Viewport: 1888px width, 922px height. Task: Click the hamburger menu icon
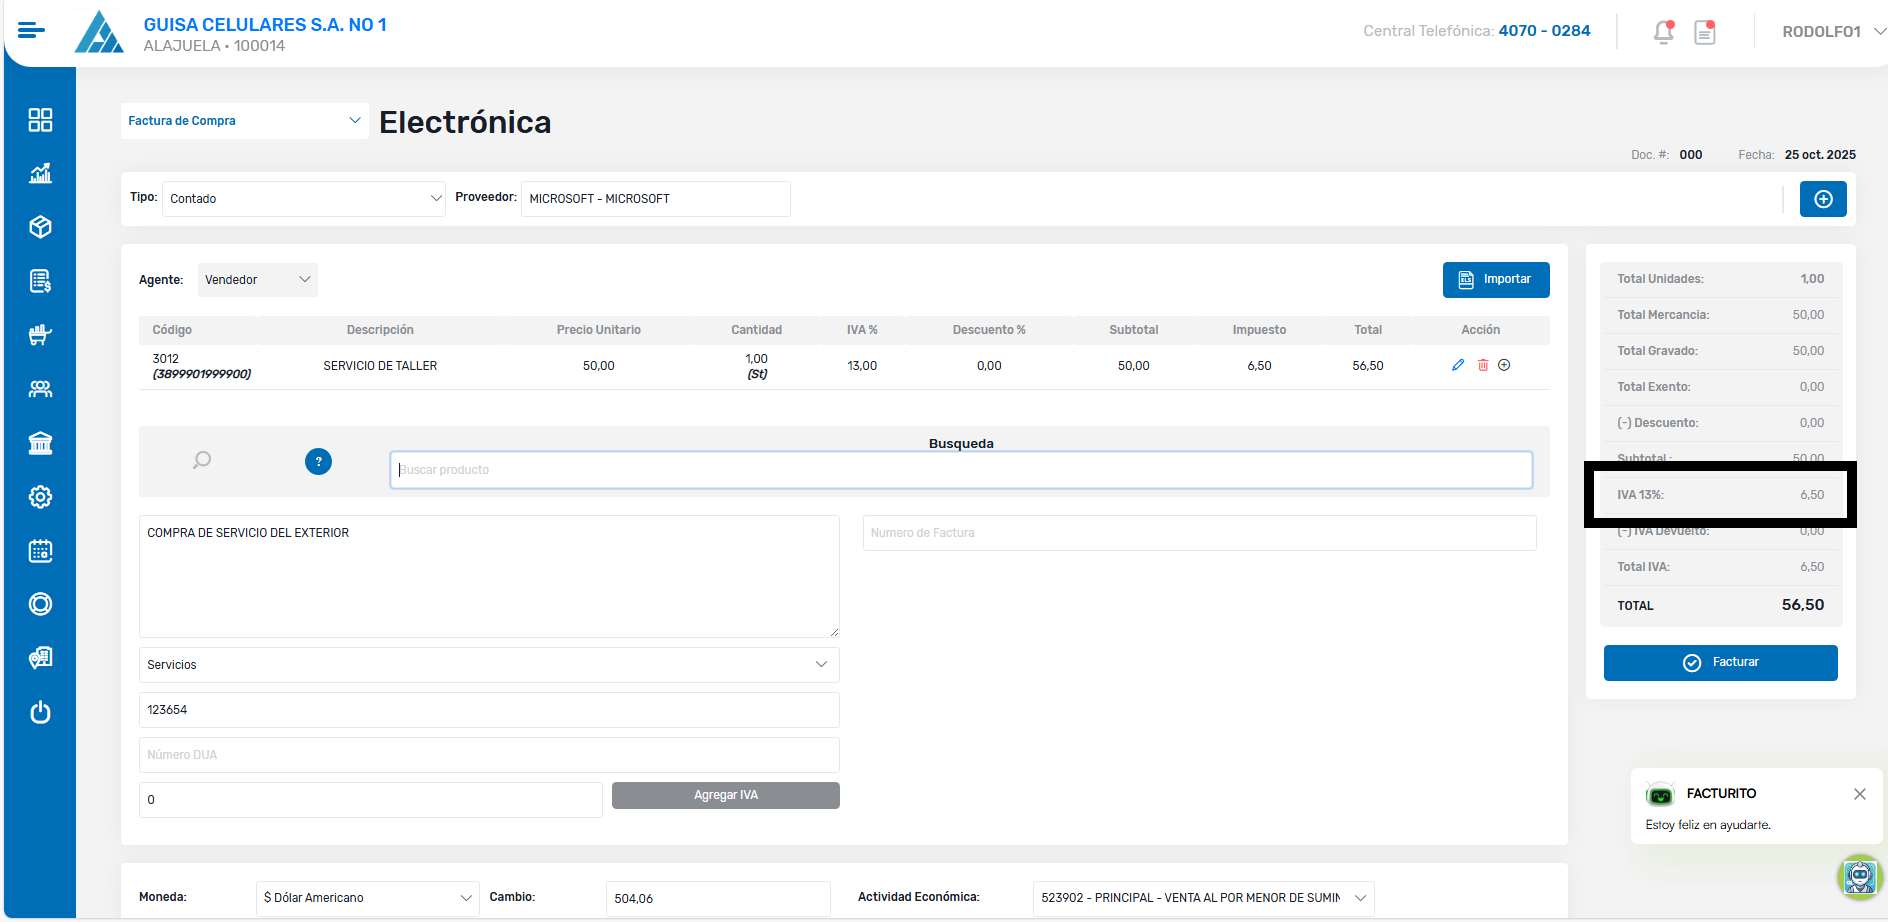pos(31,30)
